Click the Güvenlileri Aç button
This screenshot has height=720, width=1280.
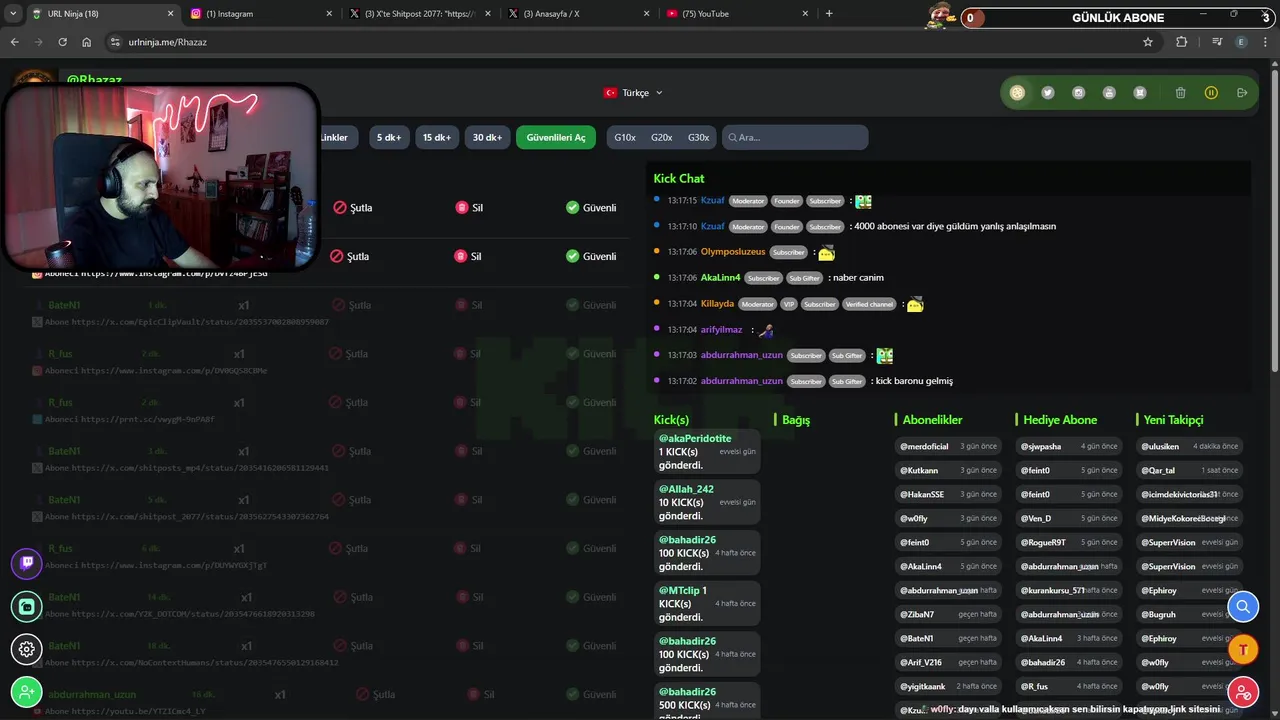click(x=556, y=137)
